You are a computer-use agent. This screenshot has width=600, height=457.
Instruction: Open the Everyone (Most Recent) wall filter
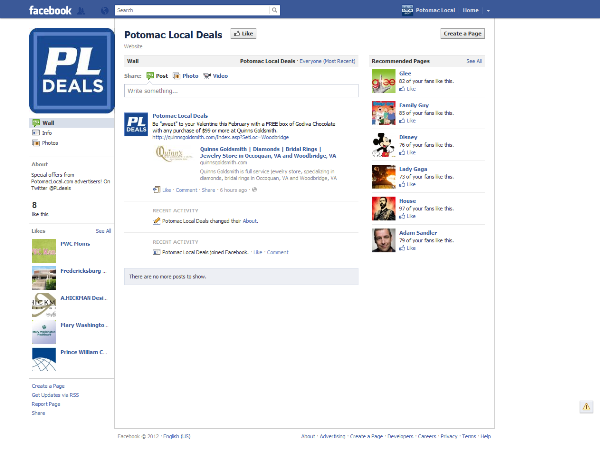[x=327, y=61]
